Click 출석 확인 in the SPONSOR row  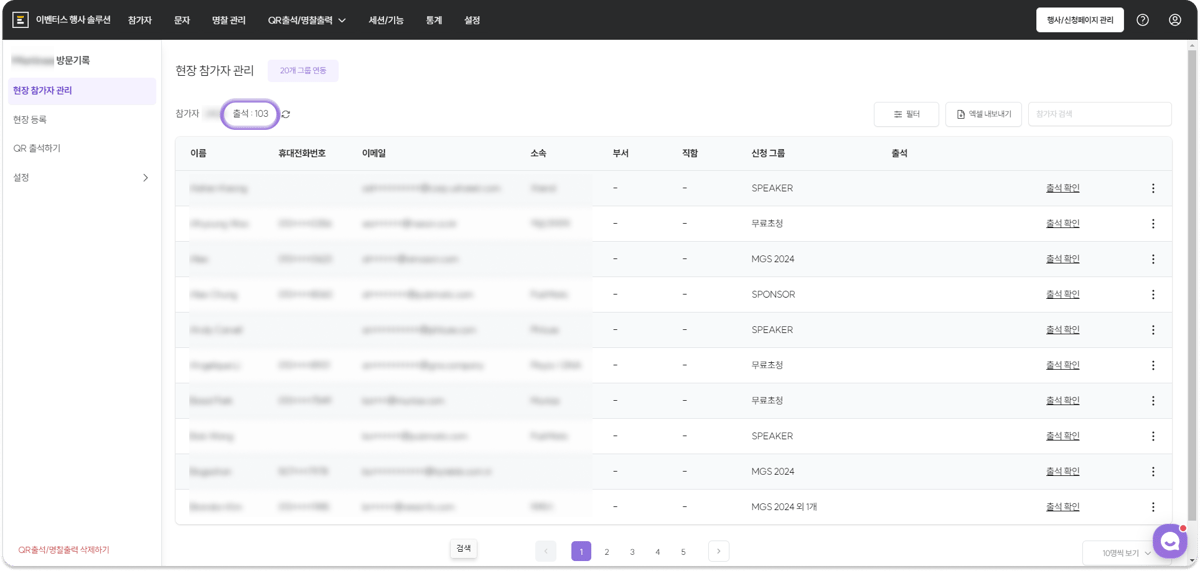(1062, 294)
